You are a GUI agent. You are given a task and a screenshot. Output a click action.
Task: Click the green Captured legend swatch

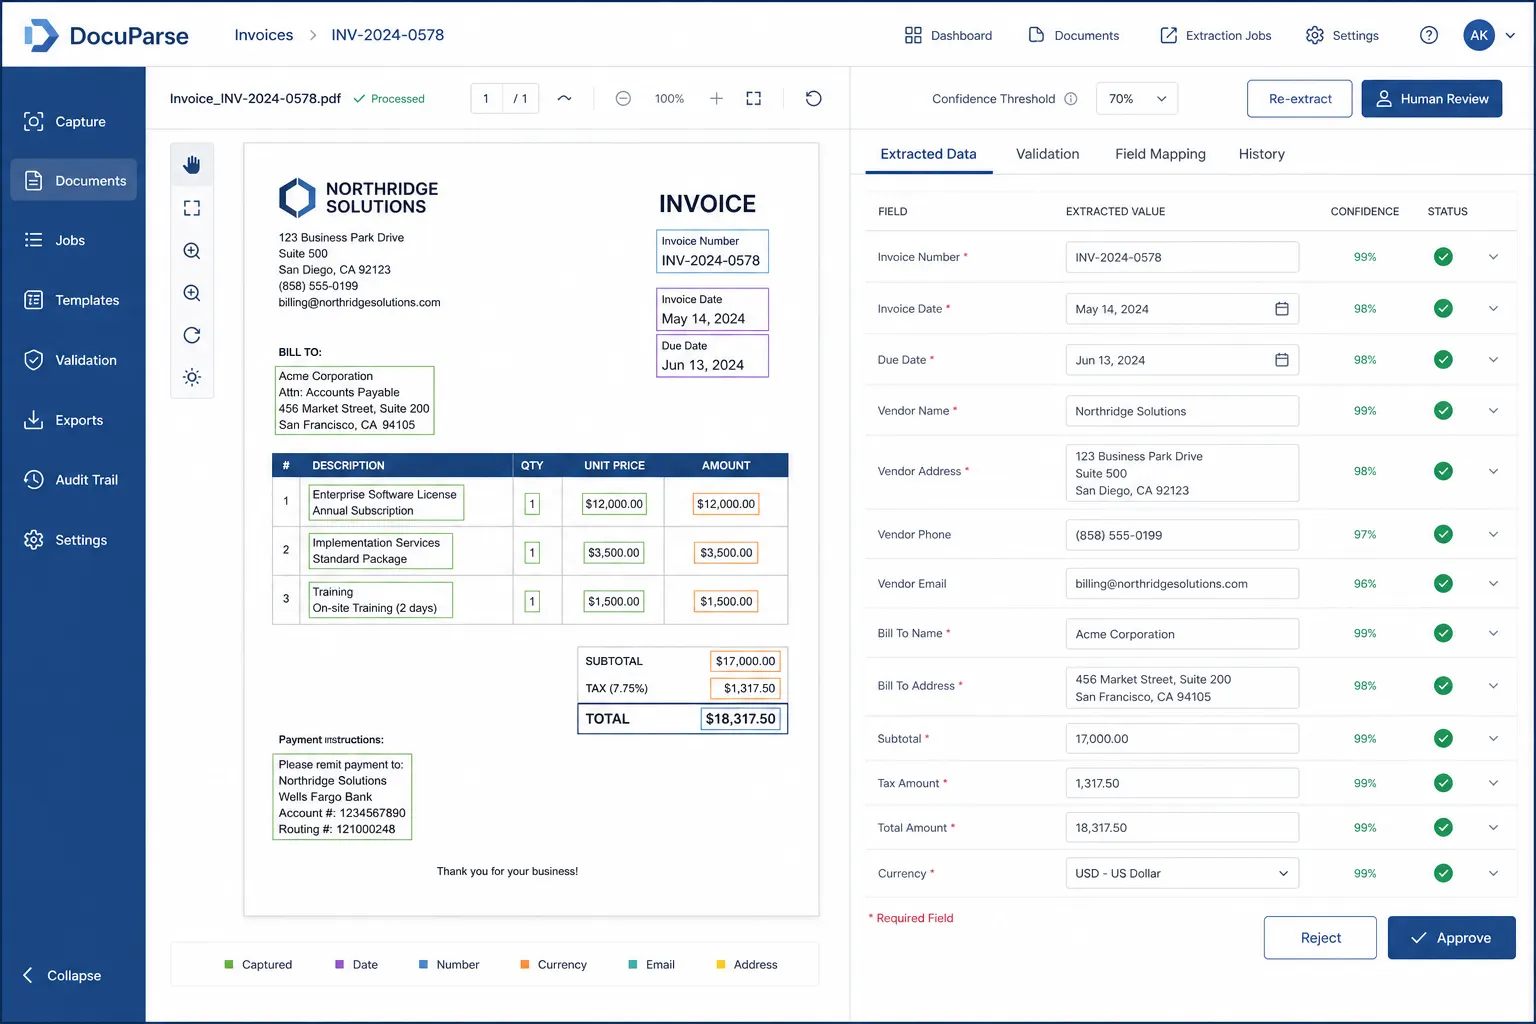(x=229, y=965)
